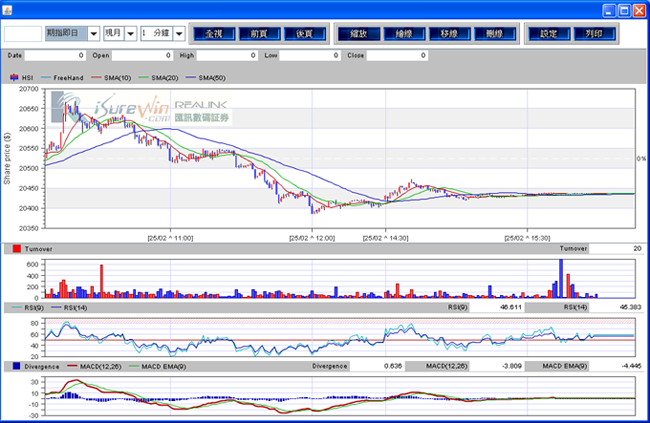Click the SMA(50) legend entry
This screenshot has width=650, height=423.
[x=206, y=78]
